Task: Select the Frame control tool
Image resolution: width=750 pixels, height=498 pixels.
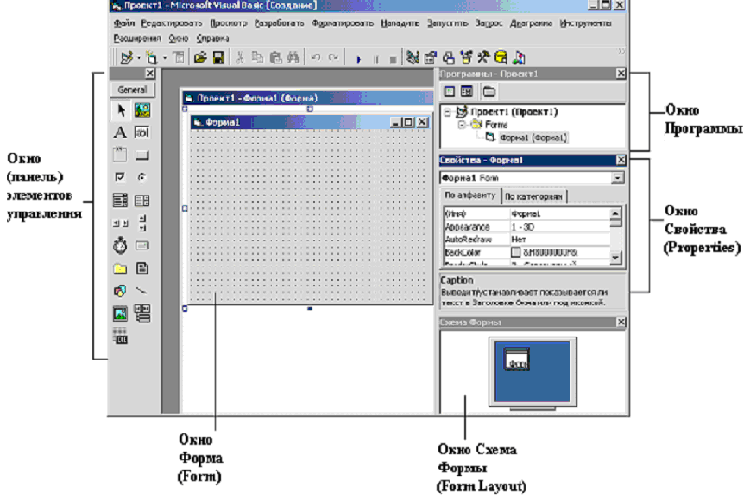Action: pos(120,155)
